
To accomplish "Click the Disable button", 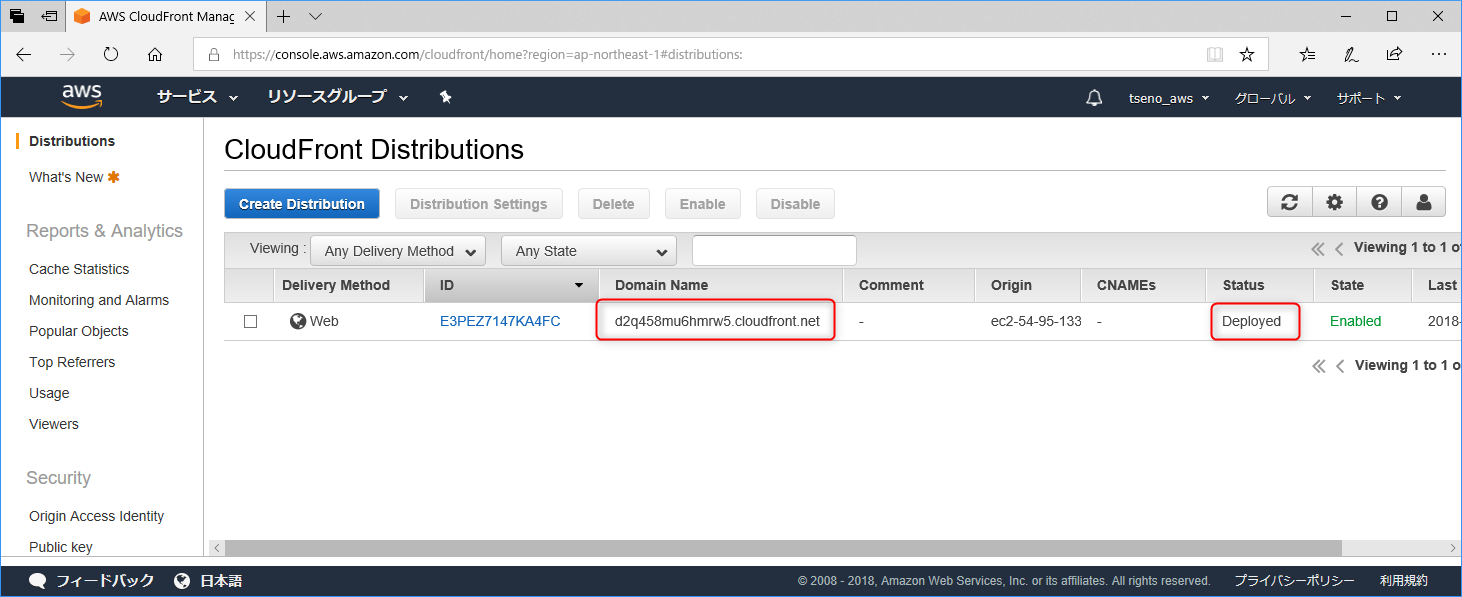I will click(x=796, y=203).
